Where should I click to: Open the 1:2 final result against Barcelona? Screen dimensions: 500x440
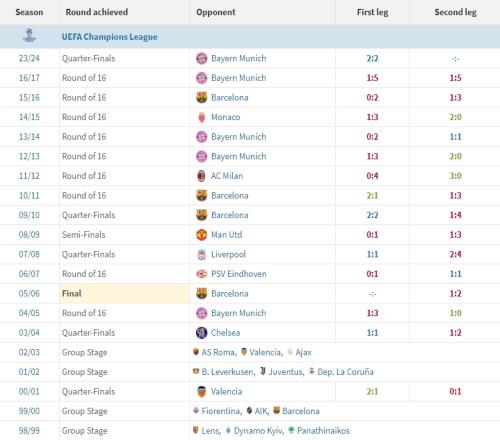click(x=455, y=294)
